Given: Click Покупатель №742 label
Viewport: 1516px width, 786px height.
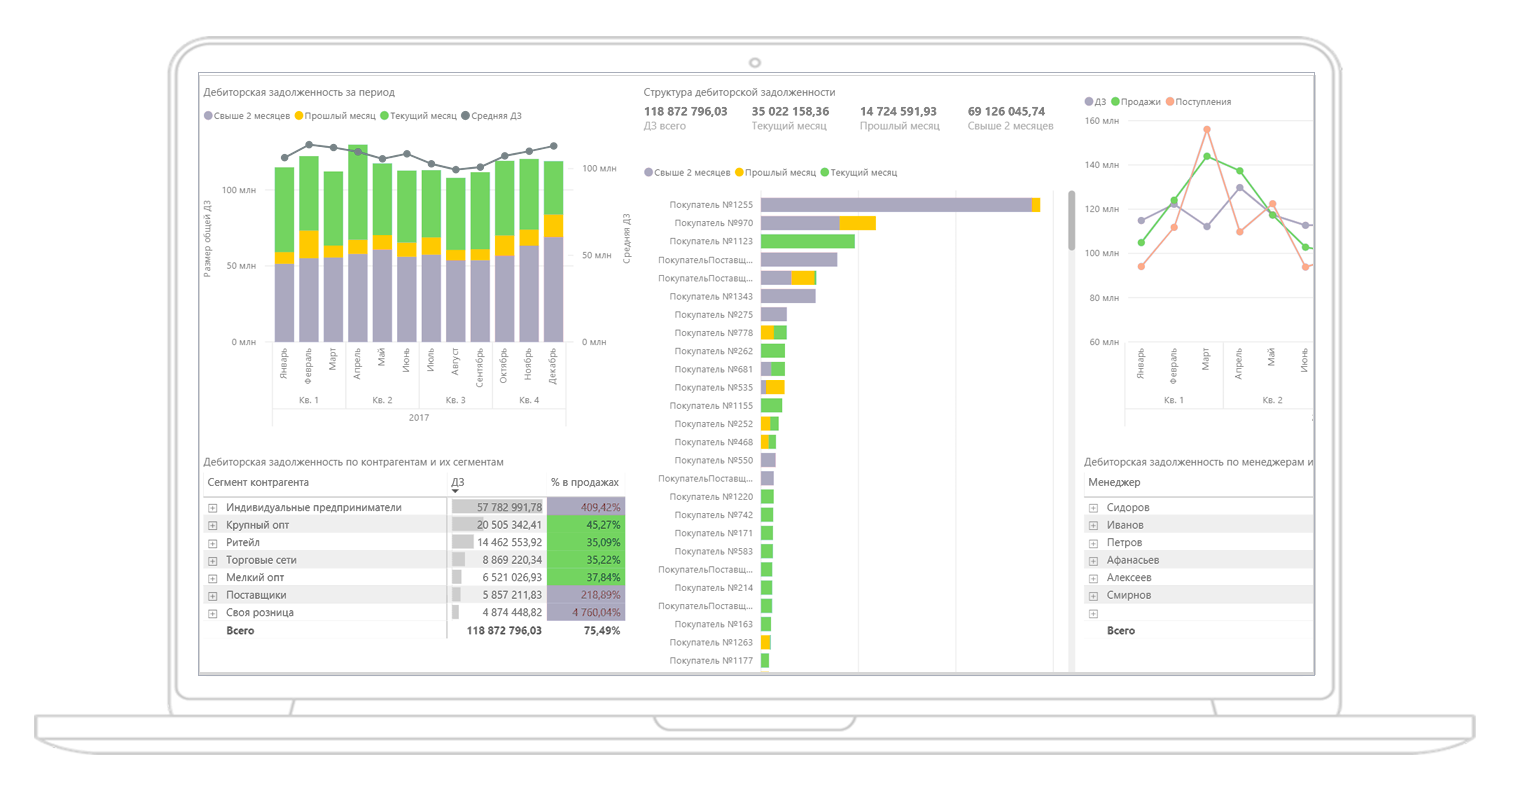Looking at the screenshot, I should [713, 515].
